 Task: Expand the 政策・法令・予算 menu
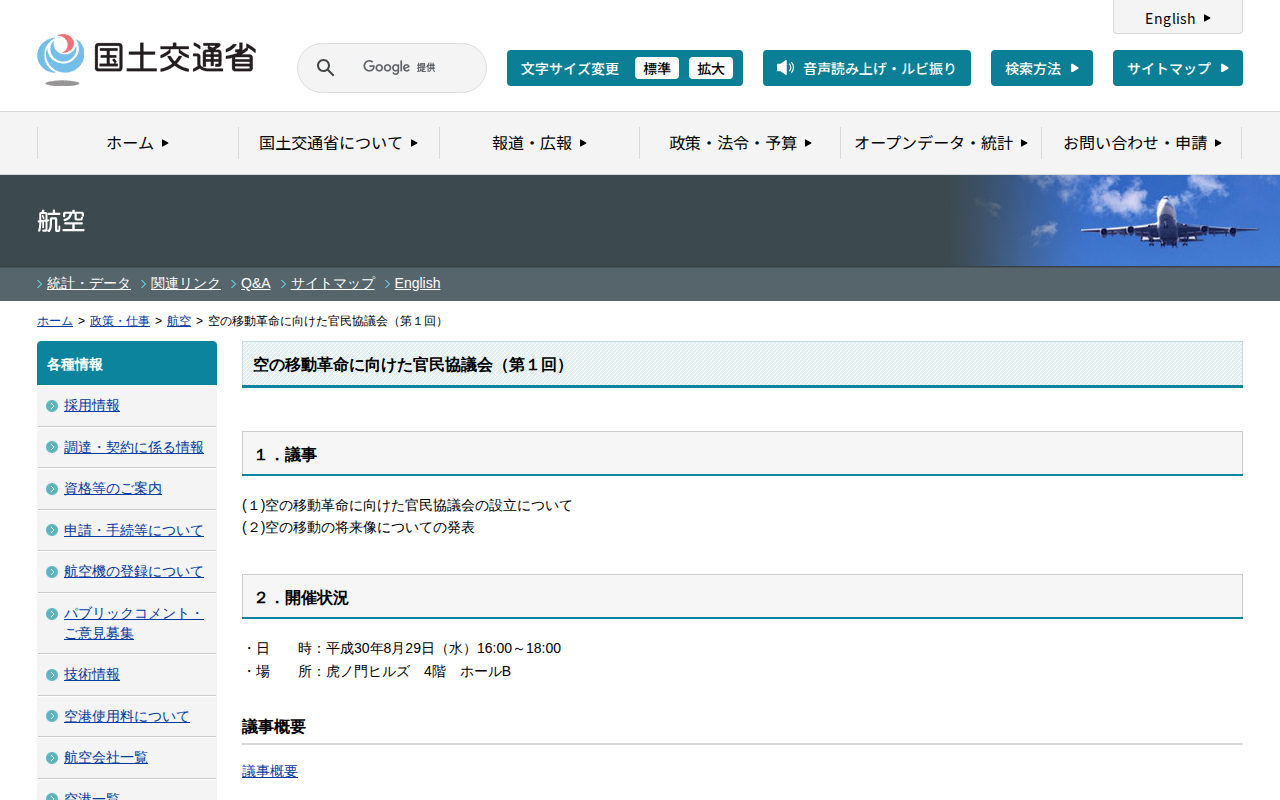click(740, 143)
